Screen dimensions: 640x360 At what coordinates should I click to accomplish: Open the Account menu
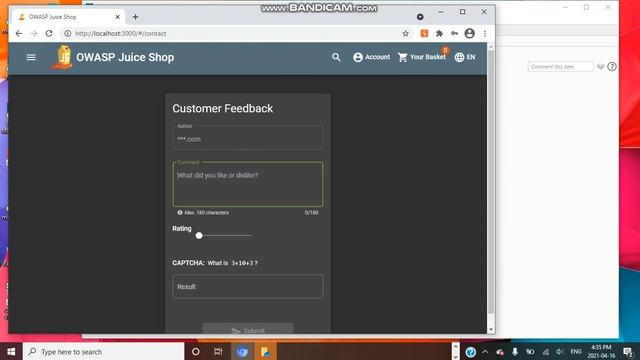point(371,57)
